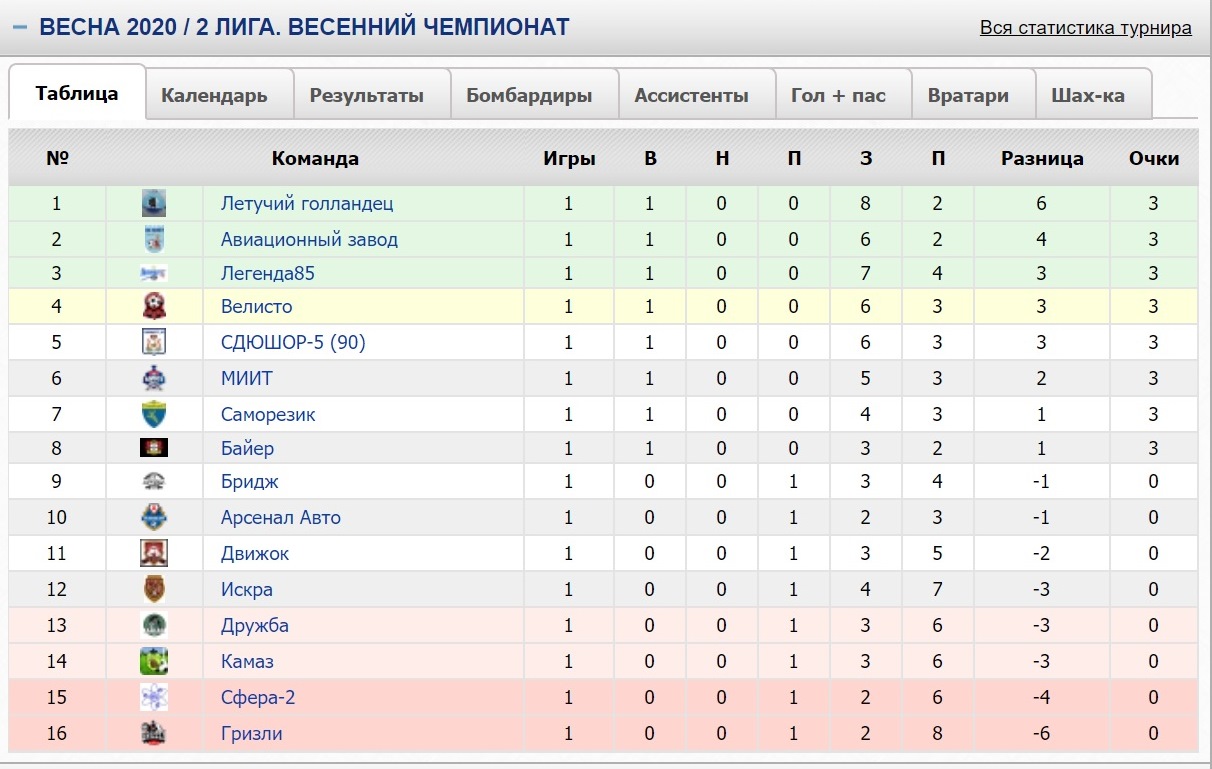Click the Искра team emblem
Viewport: 1212px width, 769px height.
[154, 589]
